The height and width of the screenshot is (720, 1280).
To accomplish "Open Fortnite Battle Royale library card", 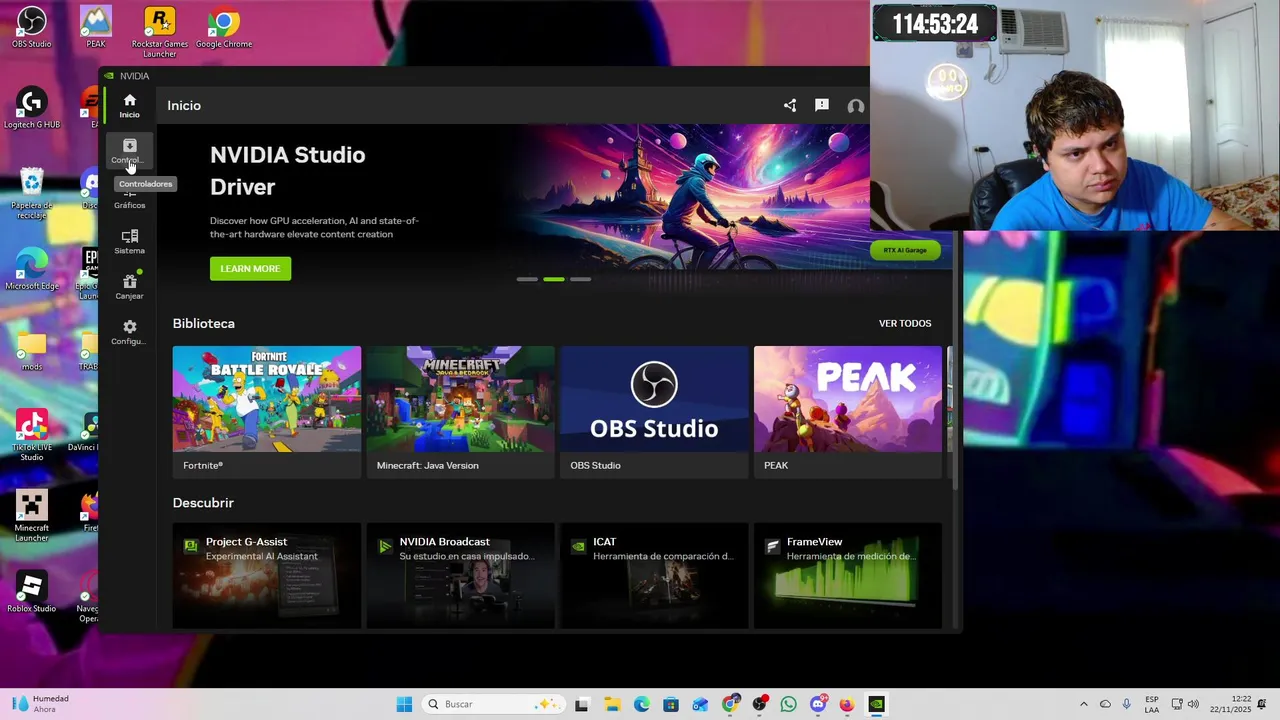I will pyautogui.click(x=267, y=412).
